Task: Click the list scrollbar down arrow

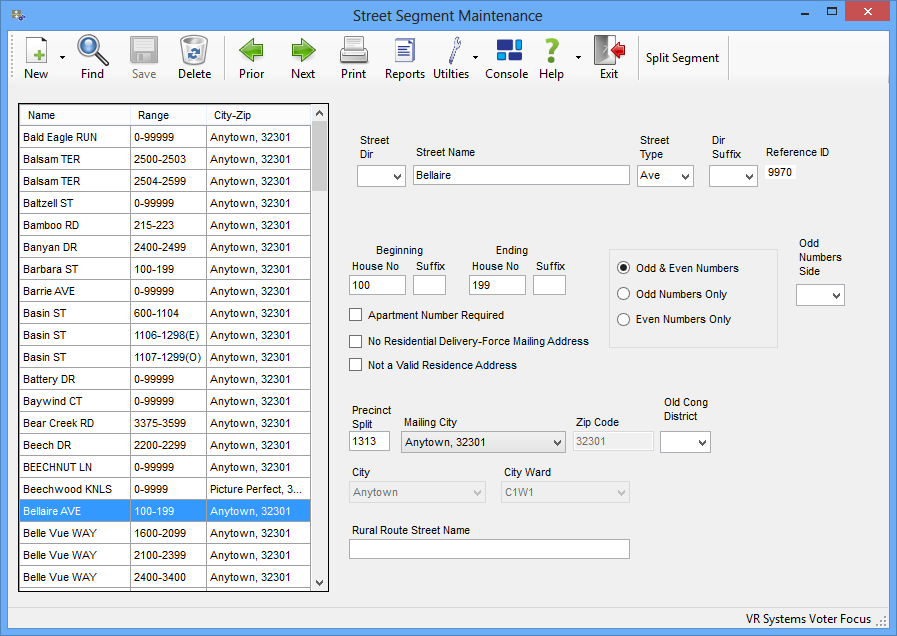Action: coord(320,583)
